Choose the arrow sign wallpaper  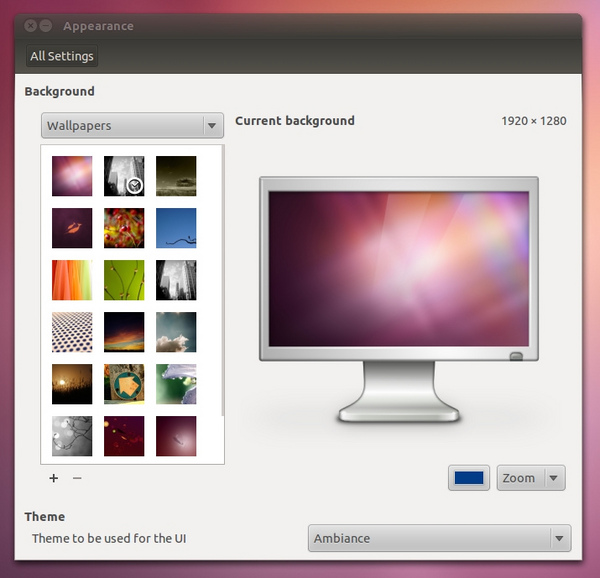[124, 384]
